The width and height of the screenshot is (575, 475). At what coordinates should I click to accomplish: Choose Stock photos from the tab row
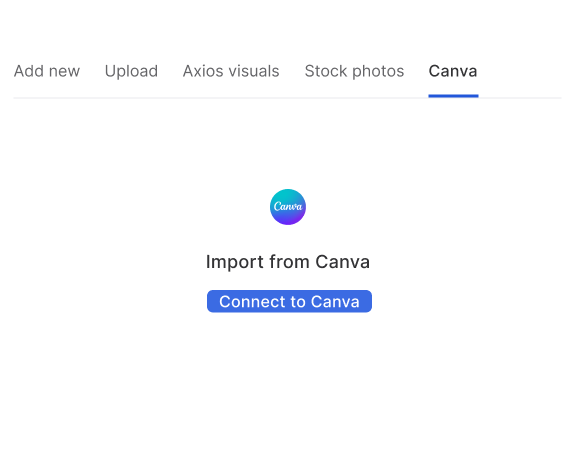354,71
